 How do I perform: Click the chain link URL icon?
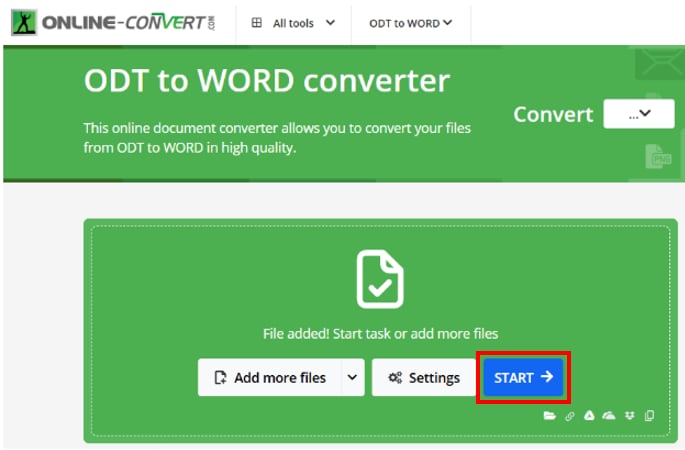(x=570, y=416)
